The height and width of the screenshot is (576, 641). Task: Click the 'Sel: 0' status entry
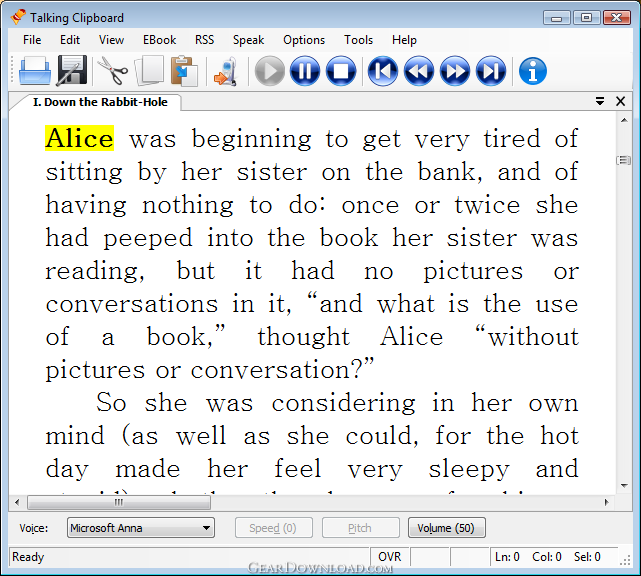[587, 556]
